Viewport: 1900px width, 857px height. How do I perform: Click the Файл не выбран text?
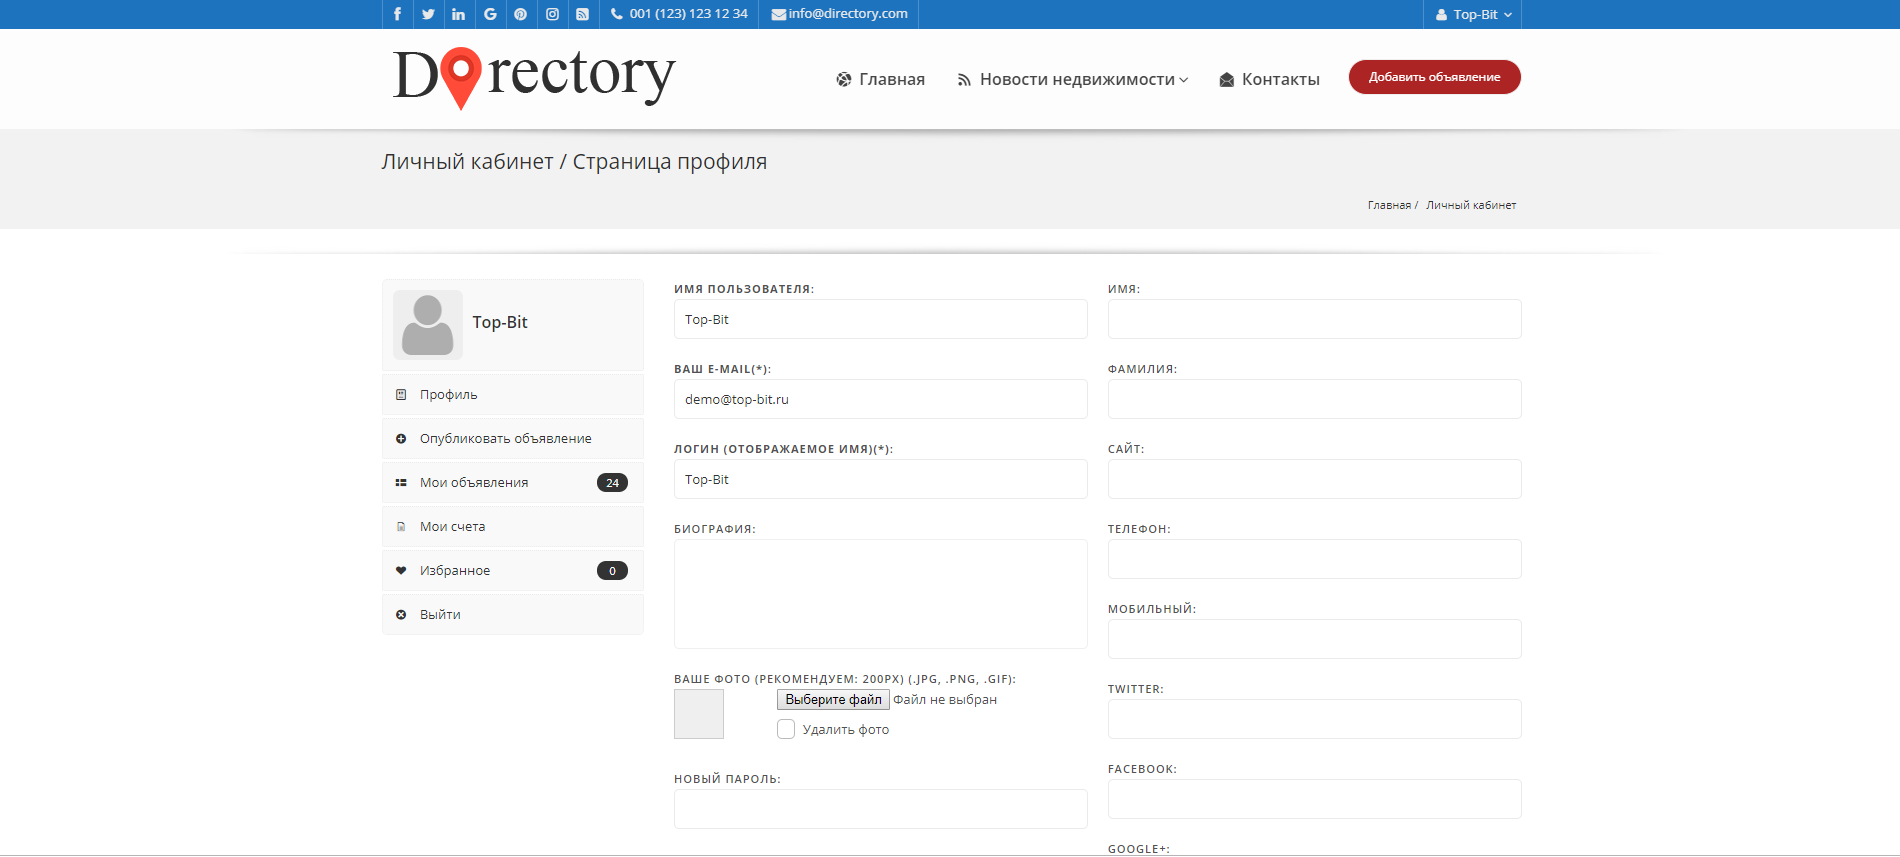(945, 700)
